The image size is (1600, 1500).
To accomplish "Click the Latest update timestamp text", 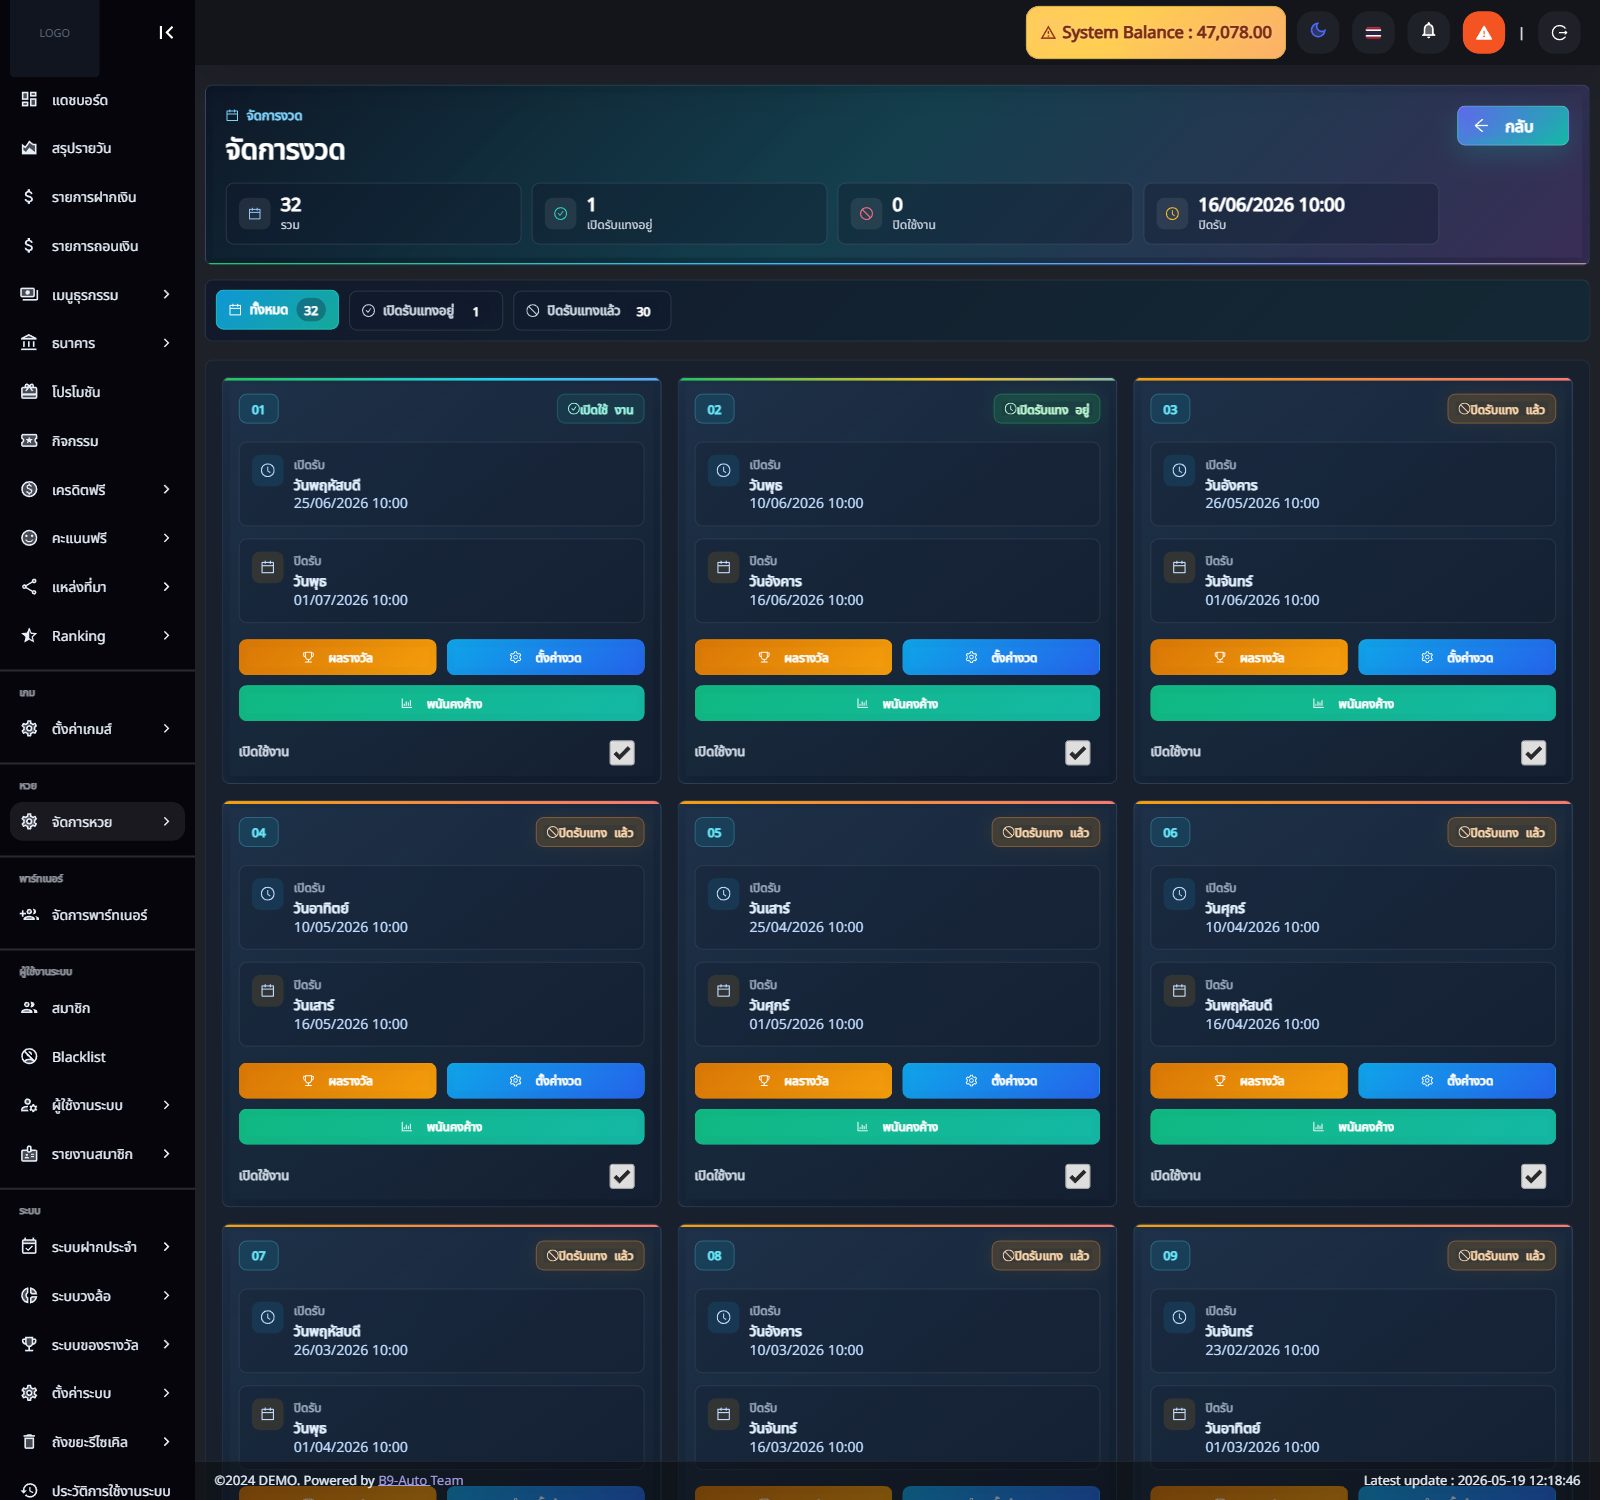I will coord(1472,1480).
